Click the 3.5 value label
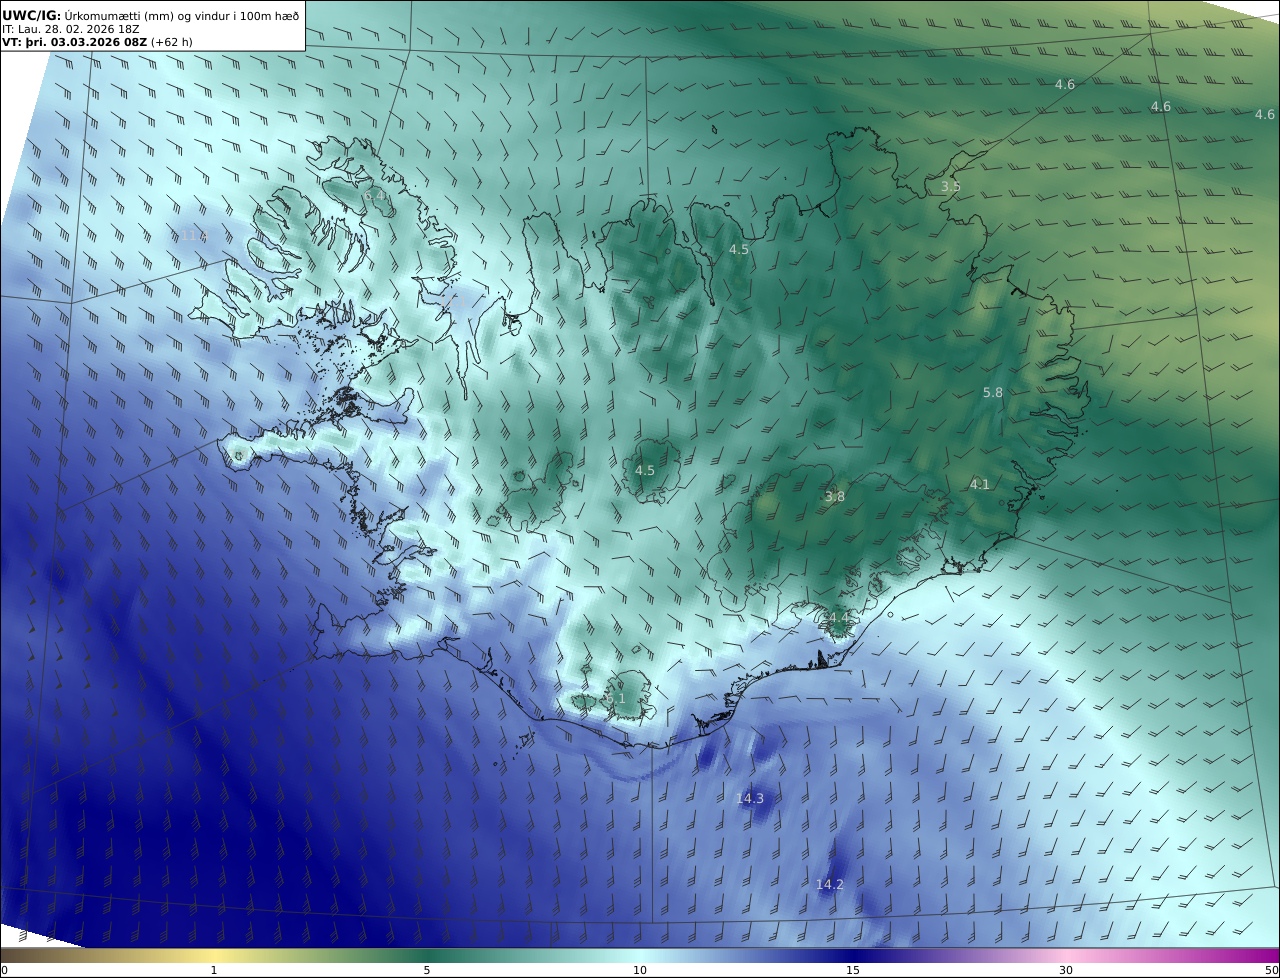Screen dimensions: 1280x978 pyautogui.click(x=951, y=187)
